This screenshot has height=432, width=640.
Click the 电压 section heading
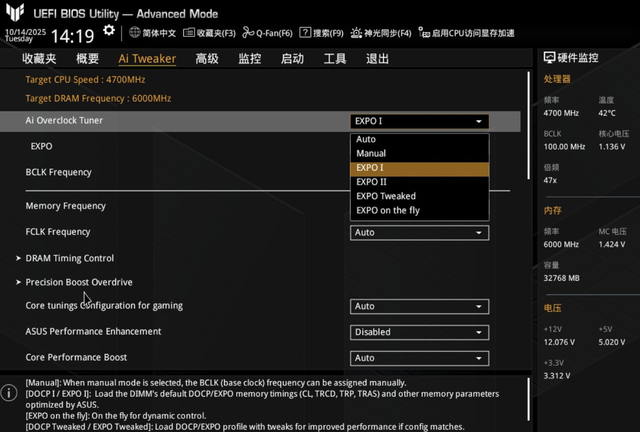552,308
